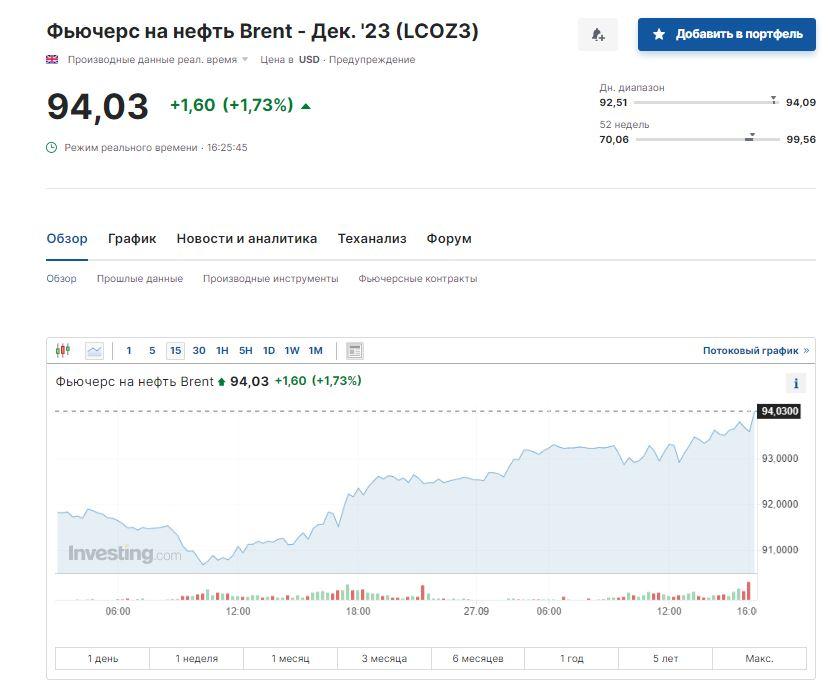Switch chart to candlestick view icon
Viewport: 828px width, 684px height.
(x=63, y=350)
